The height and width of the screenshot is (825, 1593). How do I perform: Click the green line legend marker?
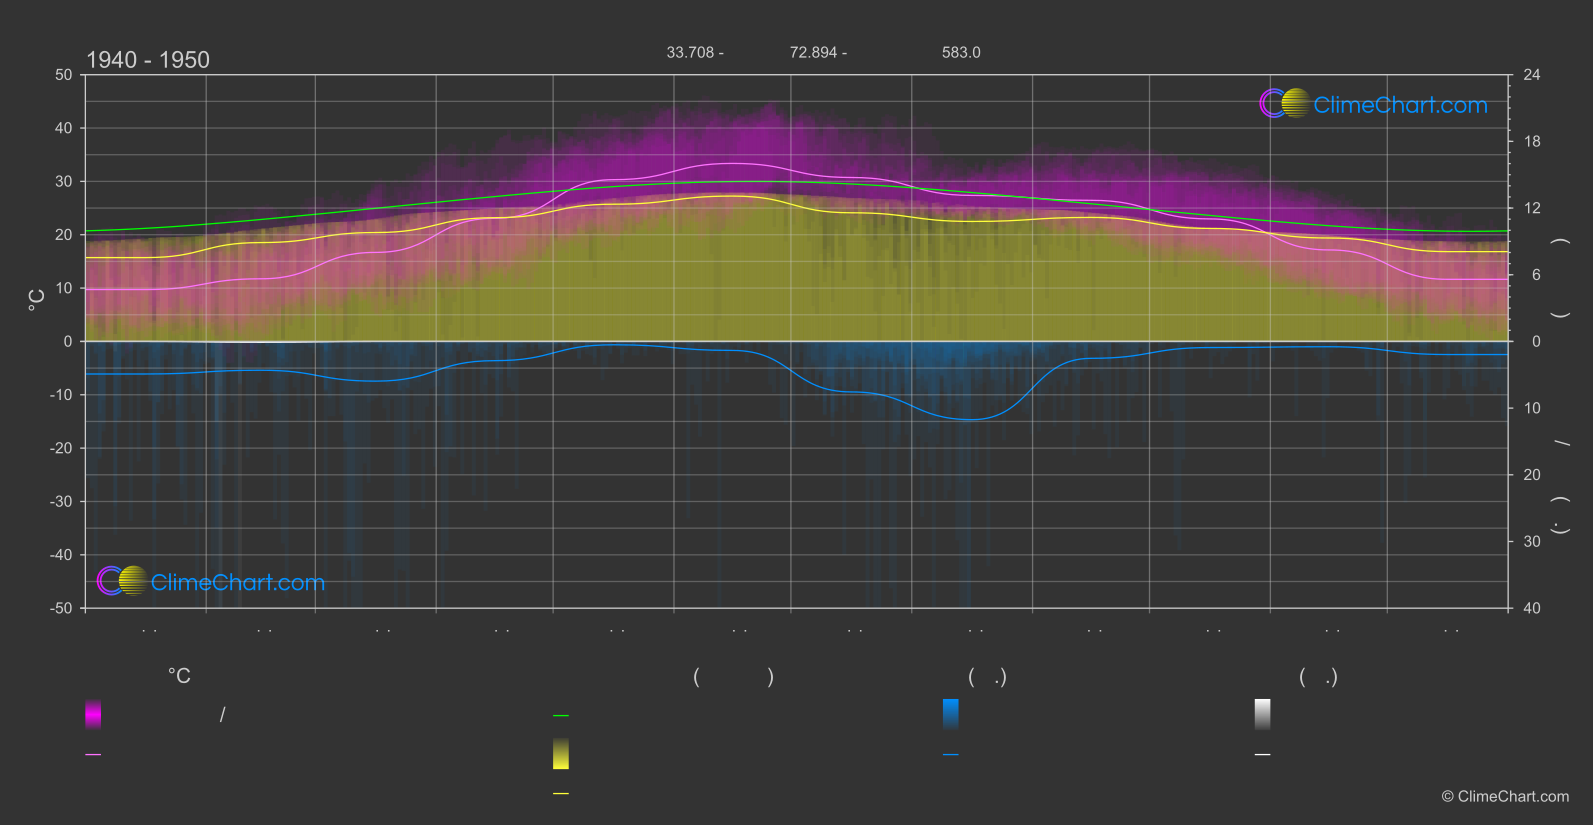(x=561, y=716)
